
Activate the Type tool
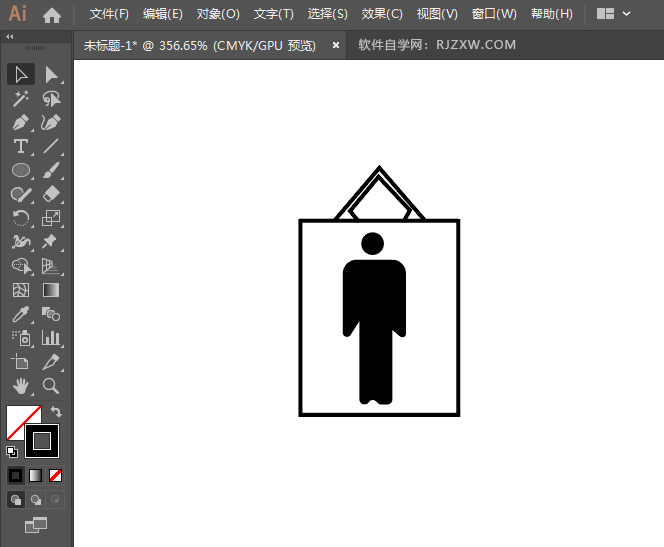click(21, 146)
